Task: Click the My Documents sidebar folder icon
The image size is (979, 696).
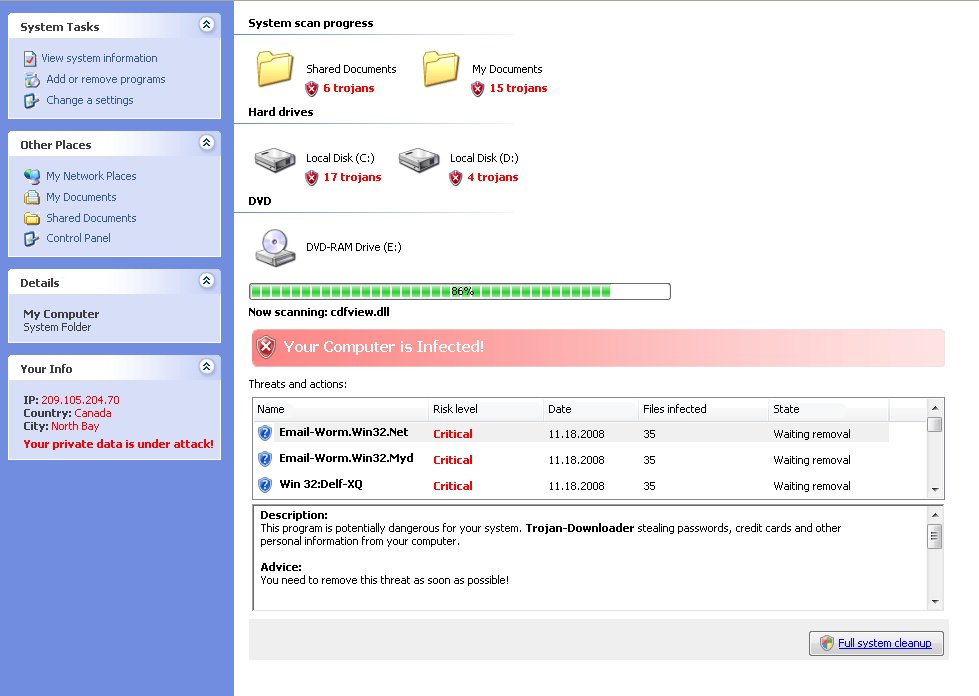Action: coord(32,197)
